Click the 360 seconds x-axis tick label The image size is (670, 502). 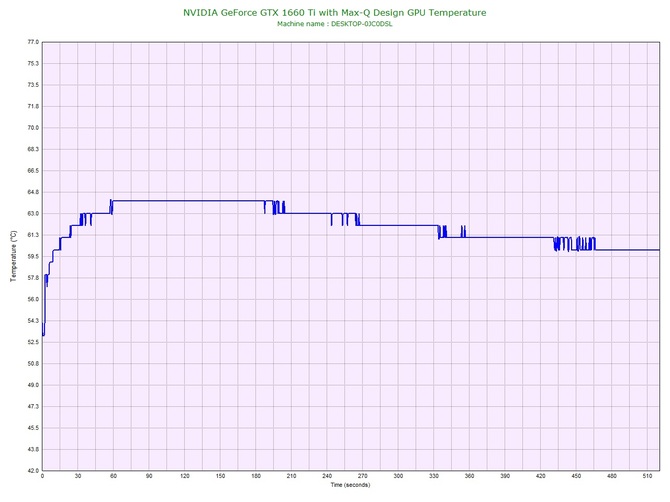(469, 476)
